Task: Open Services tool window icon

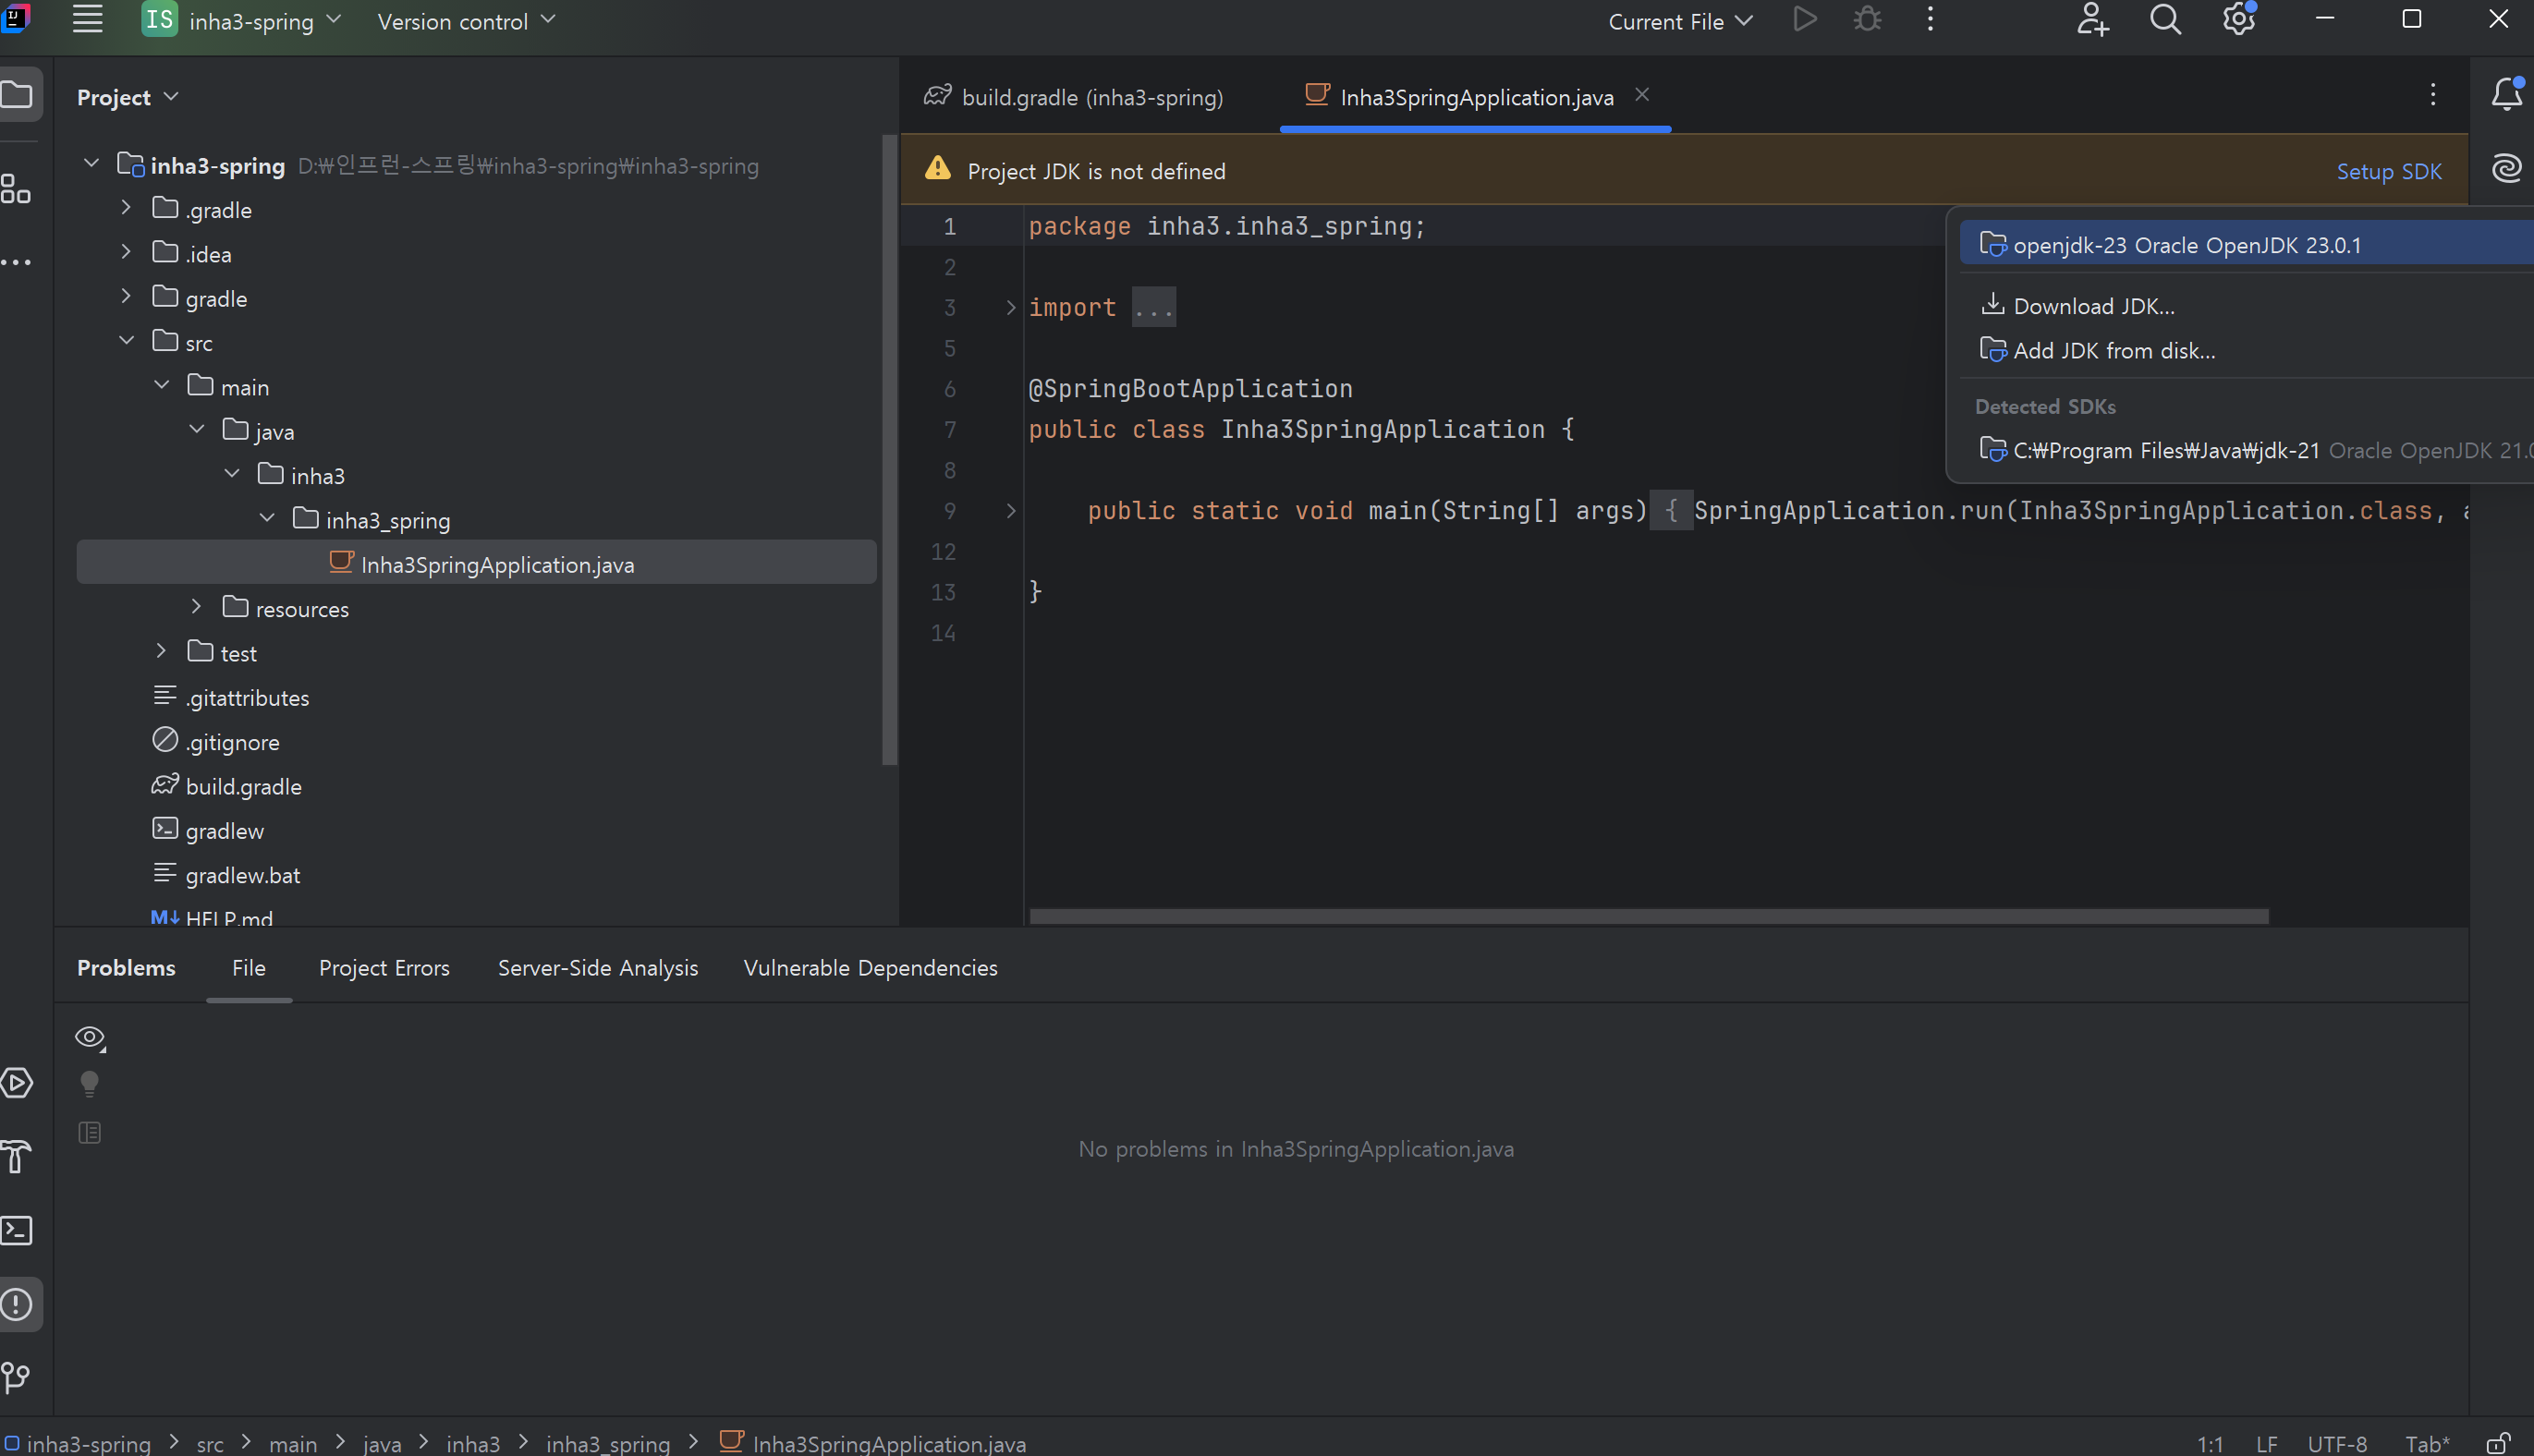Action: coord(17,1083)
